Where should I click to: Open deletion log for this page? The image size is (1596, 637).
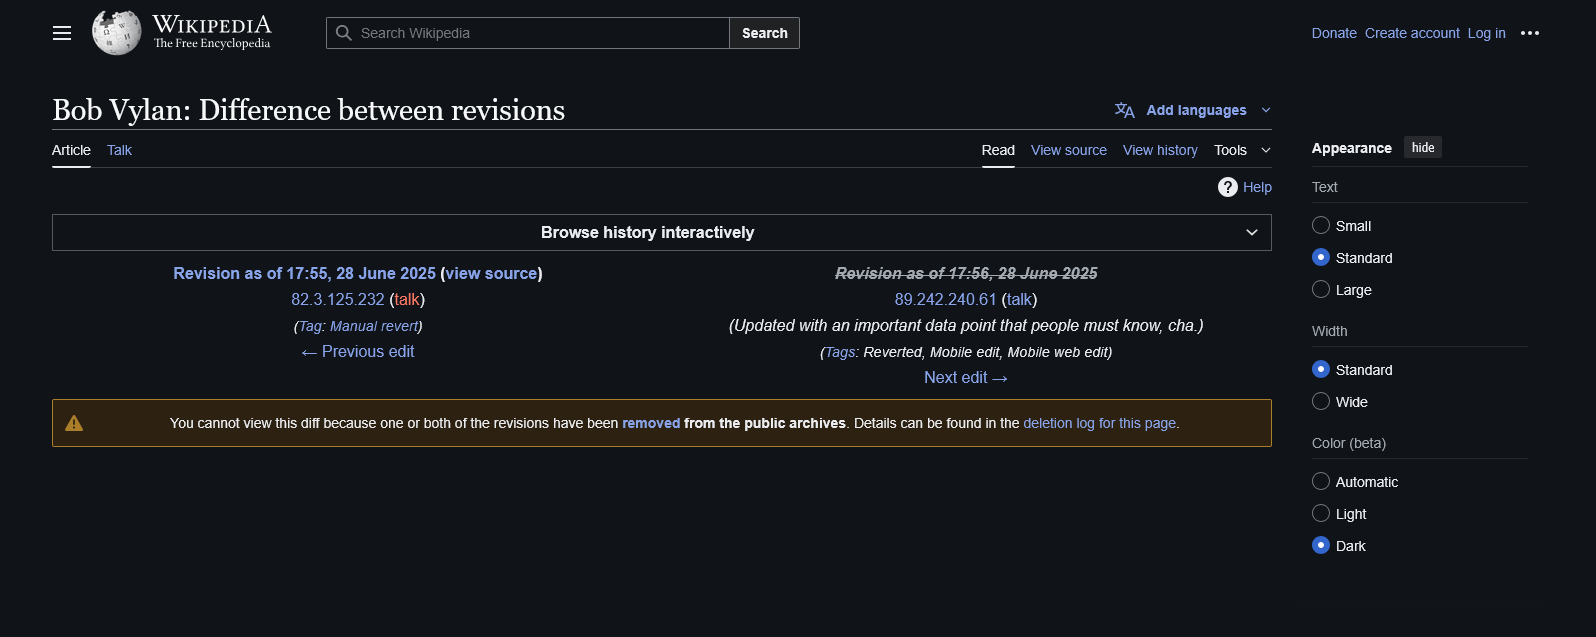(x=1100, y=423)
